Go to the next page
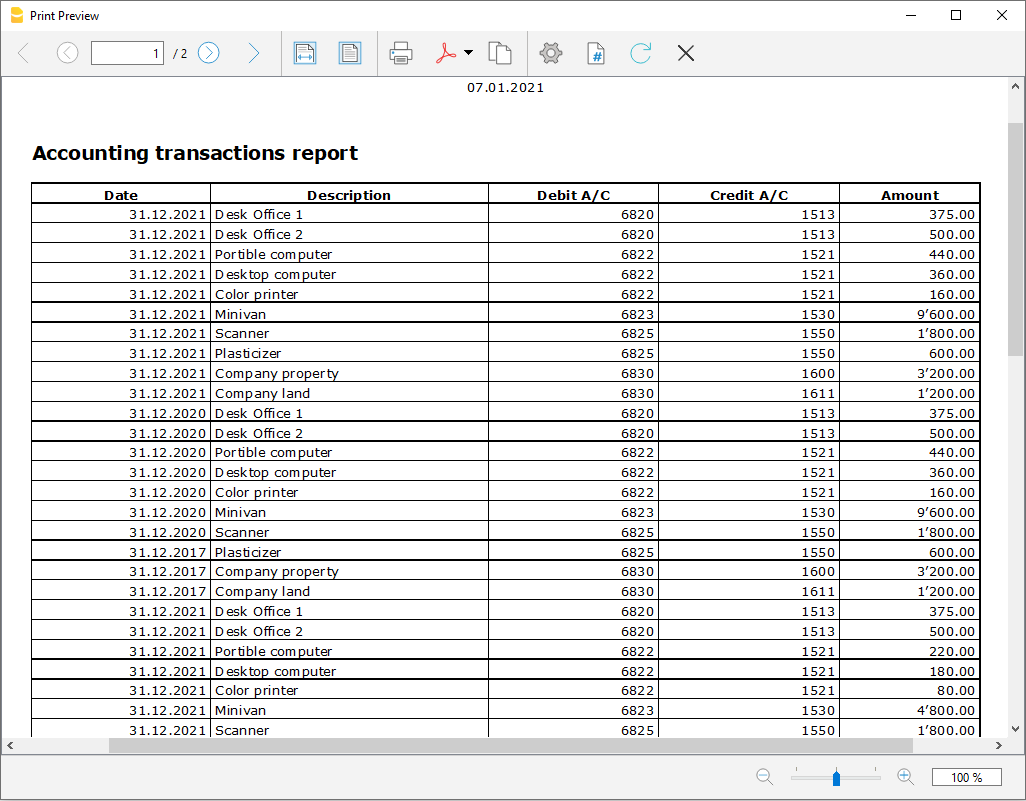 click(208, 53)
